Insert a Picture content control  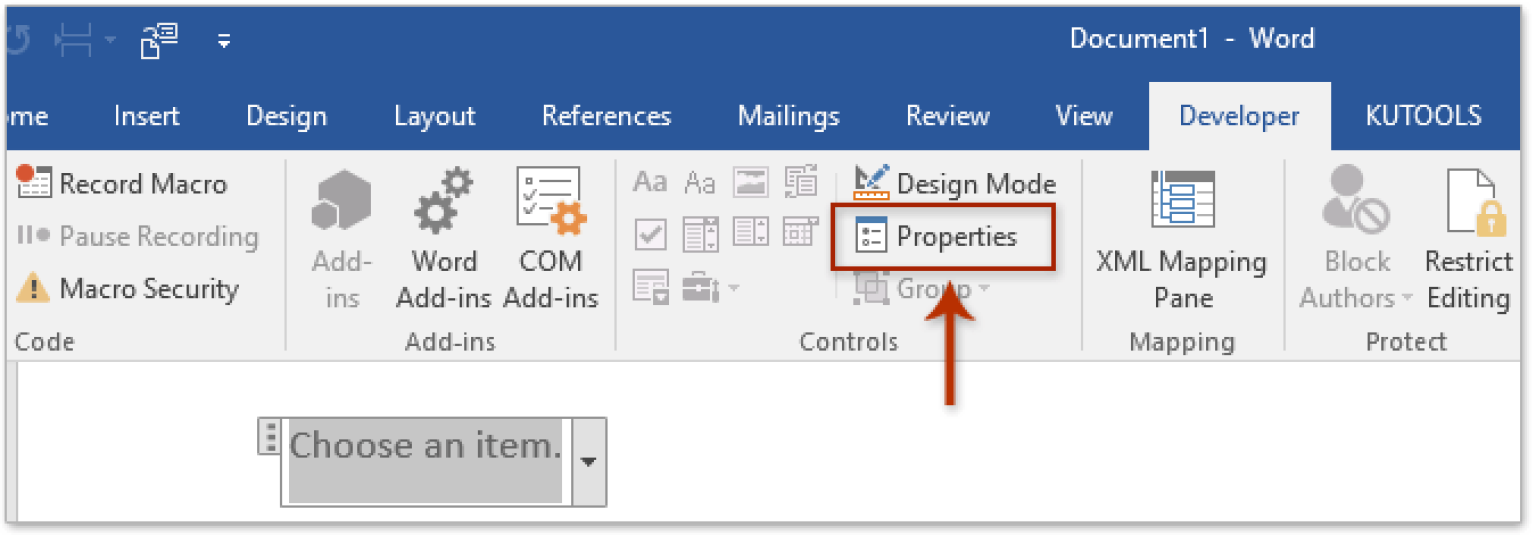coord(750,183)
